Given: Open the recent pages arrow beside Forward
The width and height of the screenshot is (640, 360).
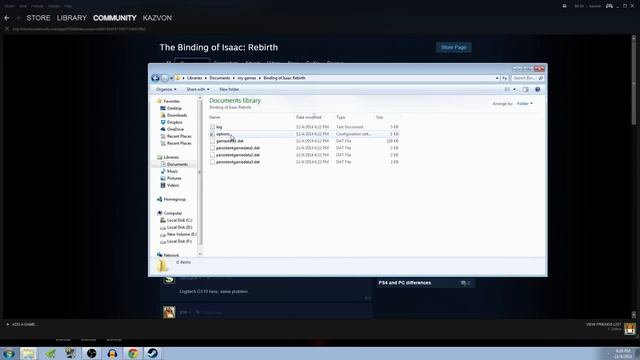Looking at the screenshot, I should (171, 78).
